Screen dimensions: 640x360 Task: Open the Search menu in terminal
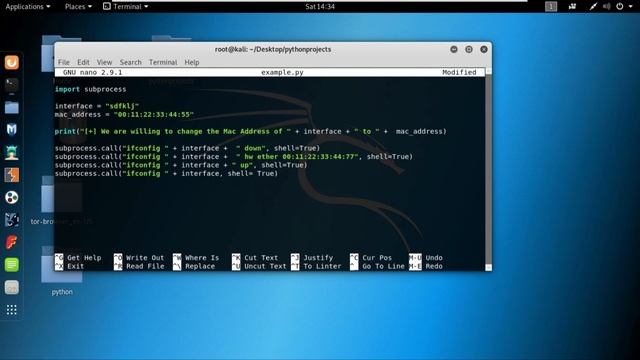(131, 62)
